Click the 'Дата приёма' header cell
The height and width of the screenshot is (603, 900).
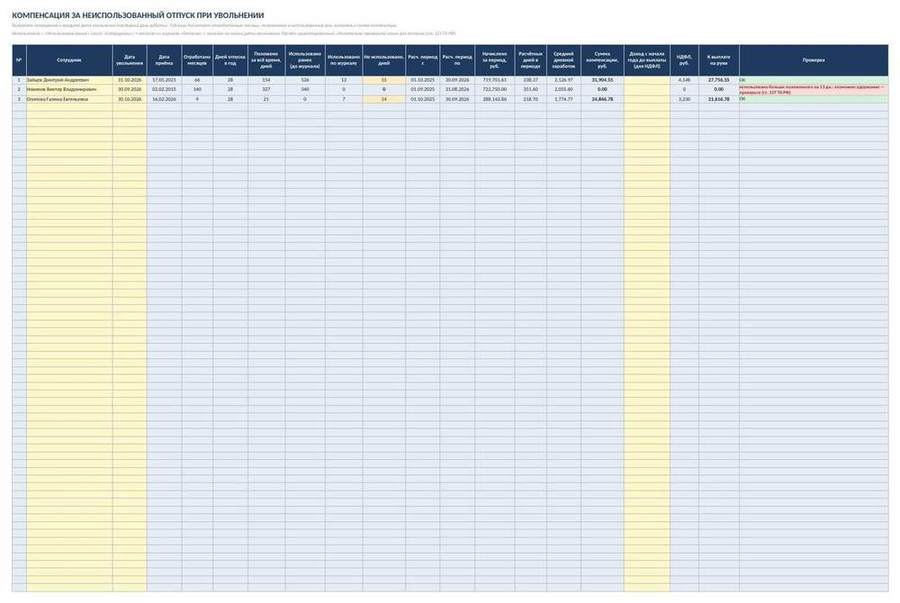(x=164, y=60)
